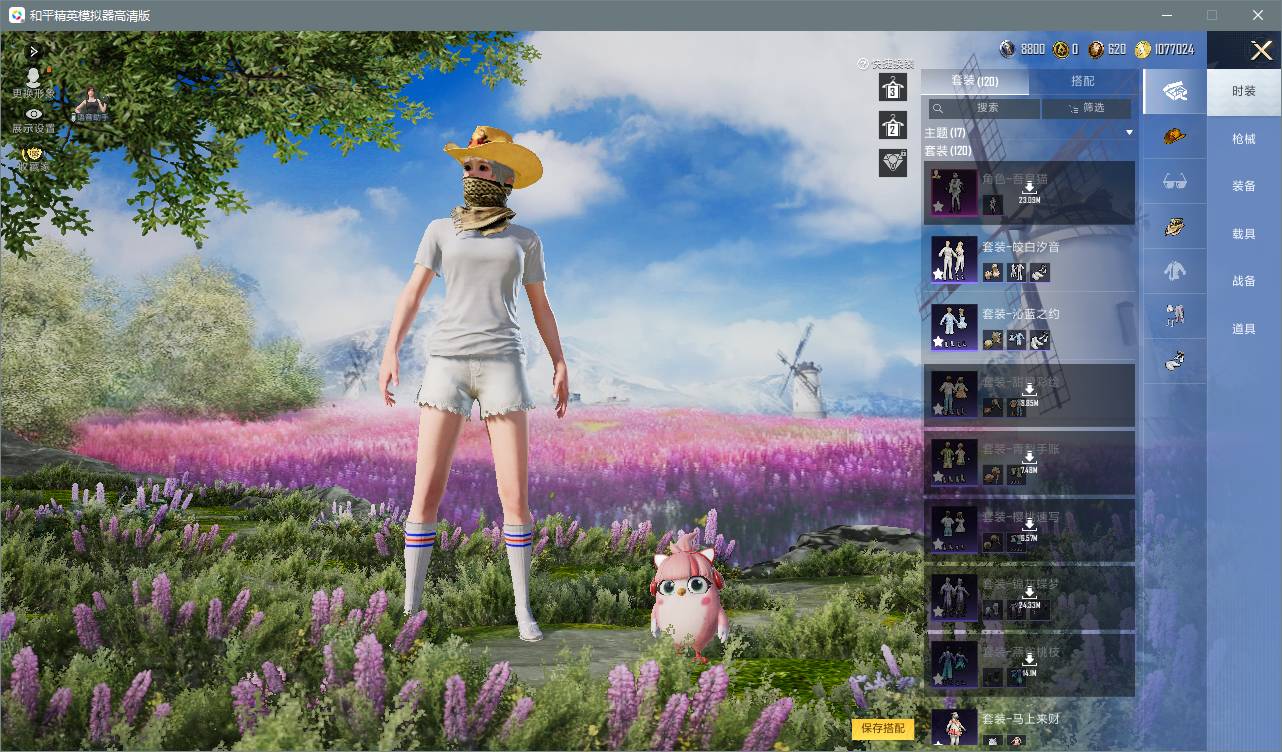The image size is (1282, 752).
Task: Click the 更换形象 avatar icon
Action: tap(33, 78)
